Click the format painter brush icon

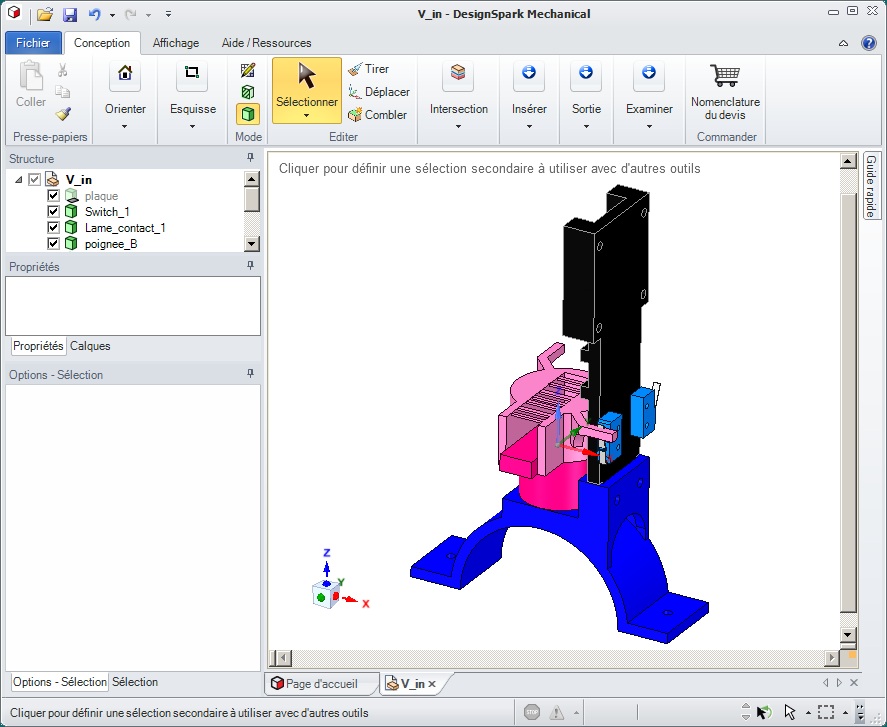pos(63,114)
